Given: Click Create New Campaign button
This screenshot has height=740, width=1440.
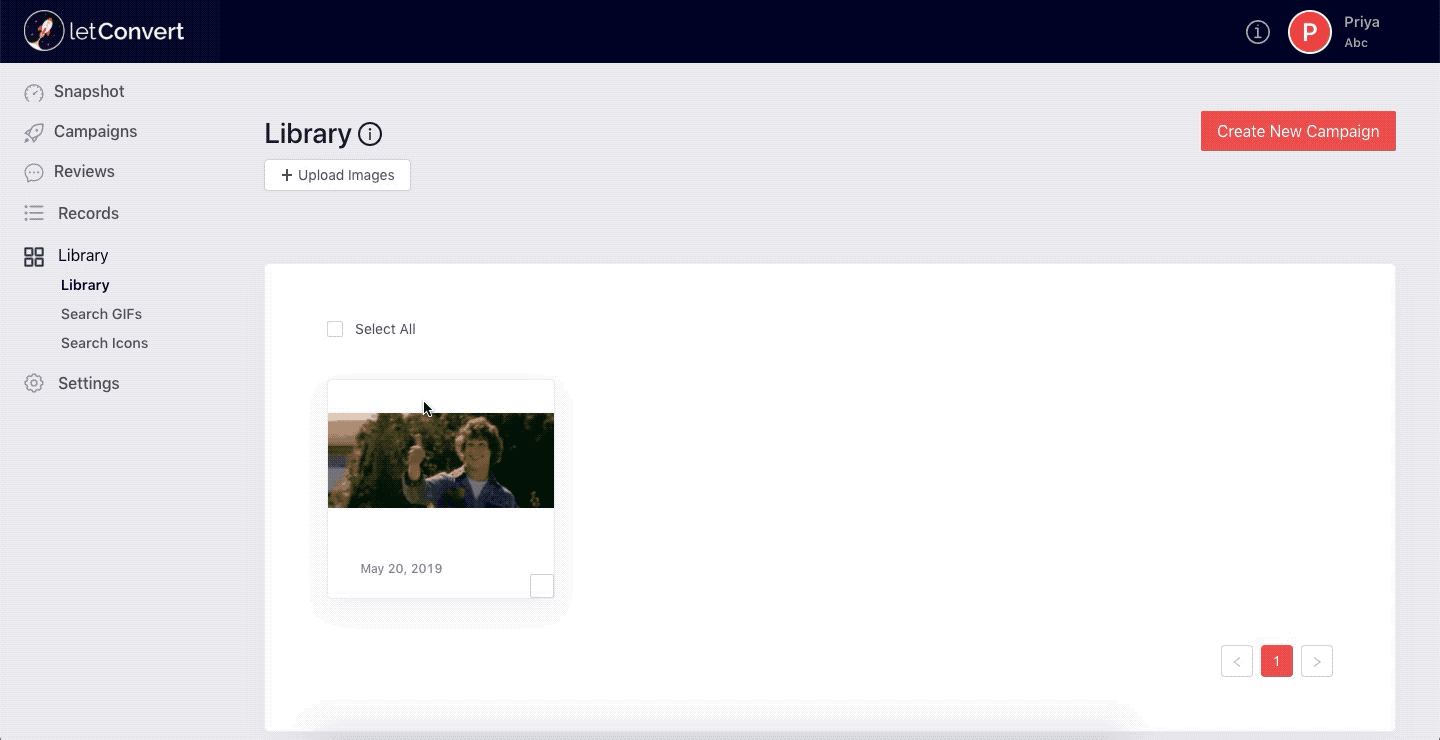Looking at the screenshot, I should (1298, 131).
